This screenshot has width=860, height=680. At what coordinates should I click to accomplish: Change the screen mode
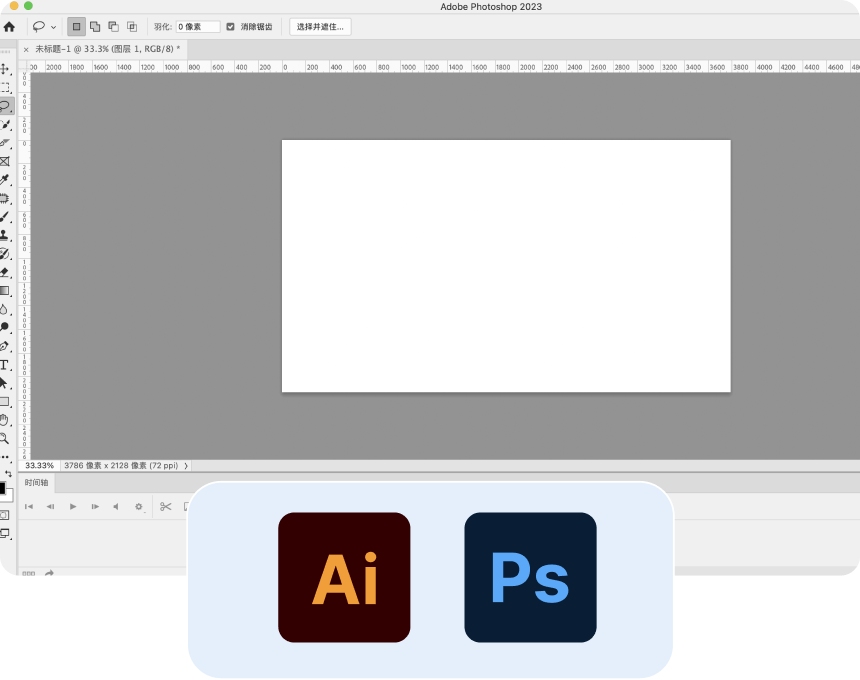5,533
